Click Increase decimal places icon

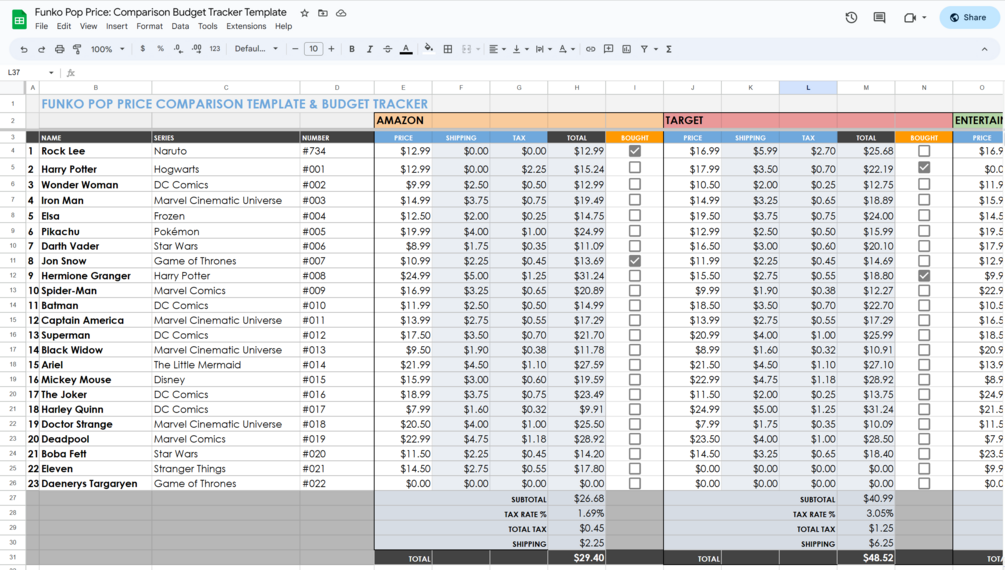click(196, 49)
